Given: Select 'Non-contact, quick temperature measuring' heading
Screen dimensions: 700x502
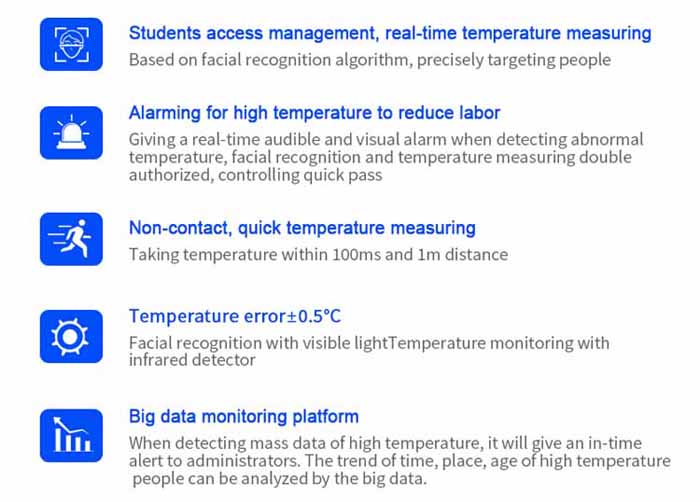Looking at the screenshot, I should 302,228.
